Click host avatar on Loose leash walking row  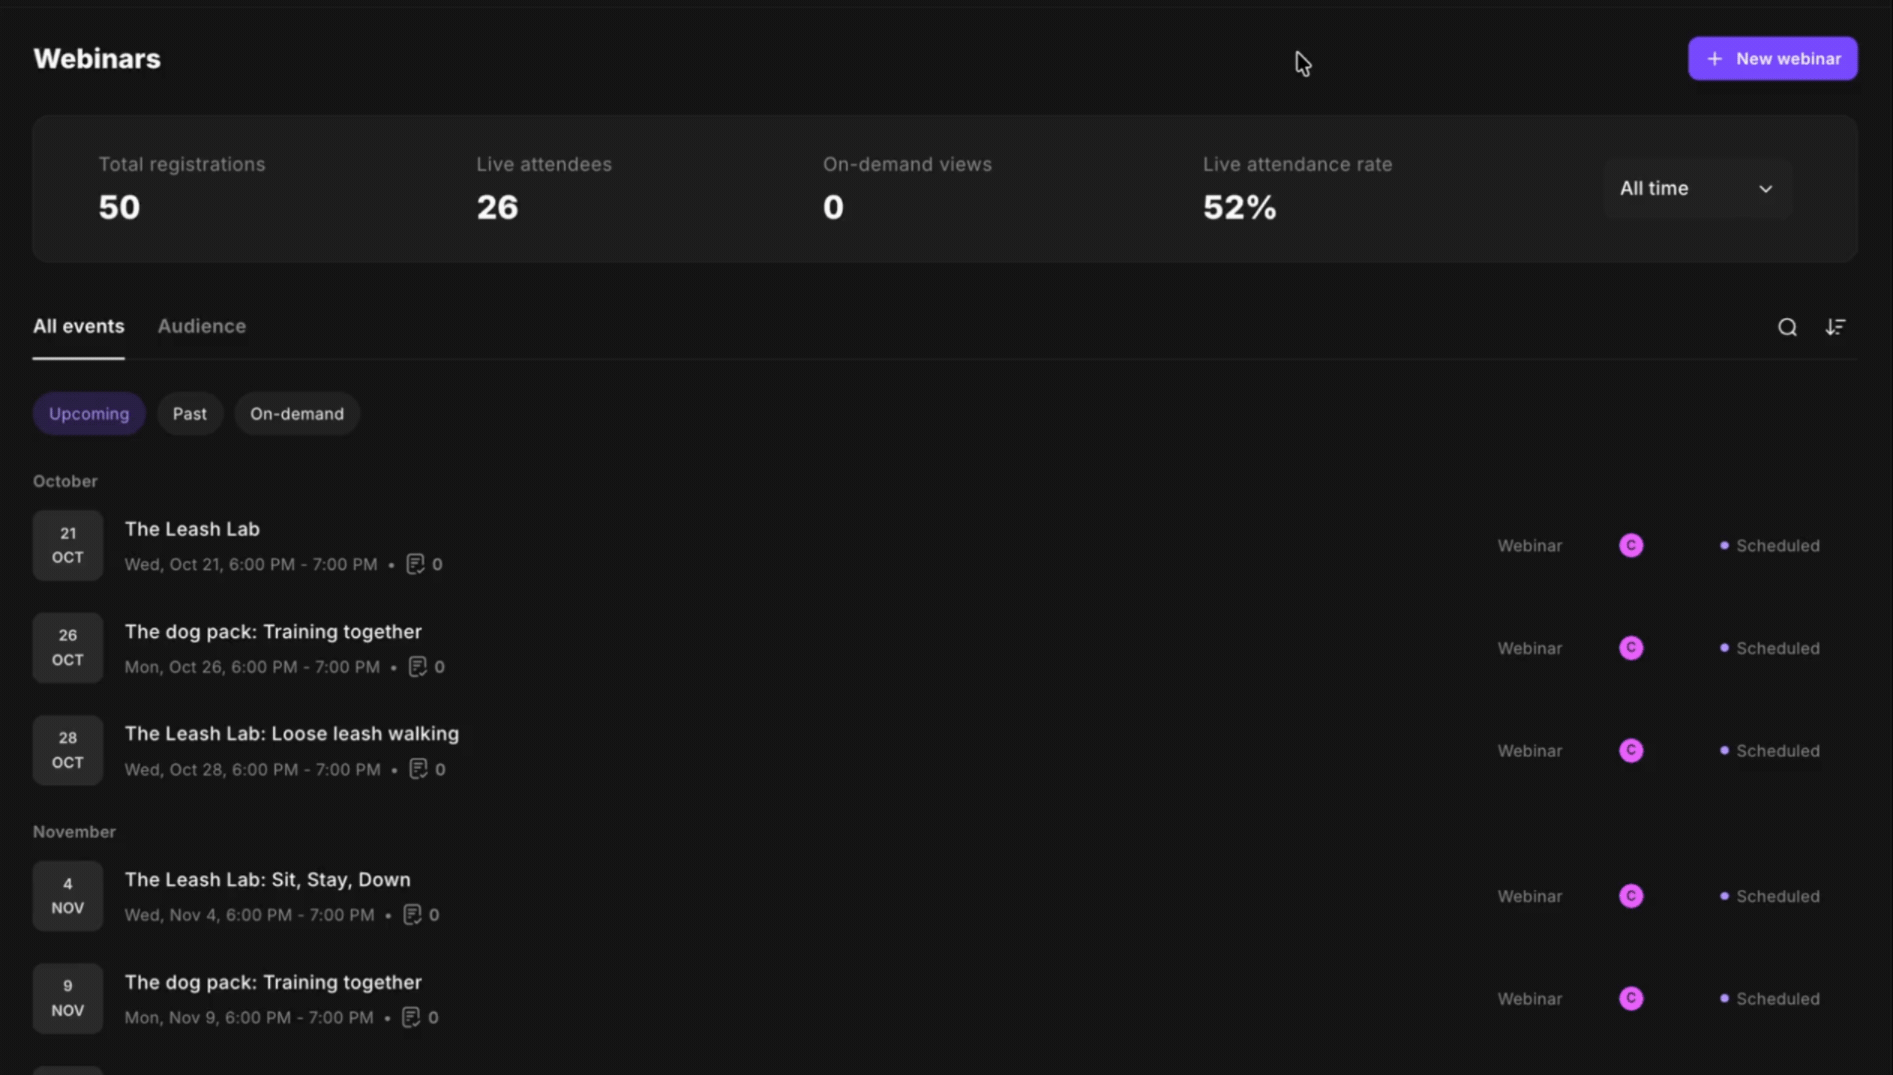point(1631,750)
